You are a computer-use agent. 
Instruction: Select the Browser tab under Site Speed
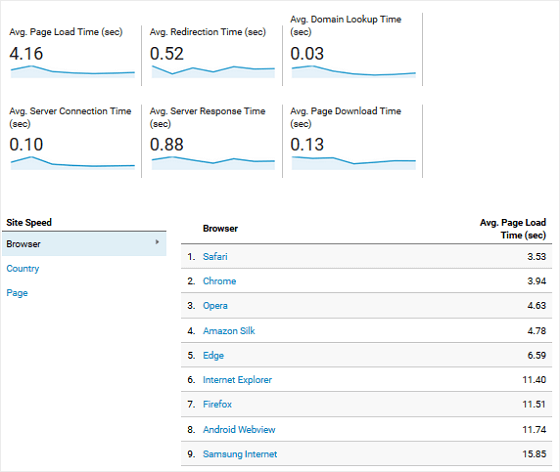(84, 244)
